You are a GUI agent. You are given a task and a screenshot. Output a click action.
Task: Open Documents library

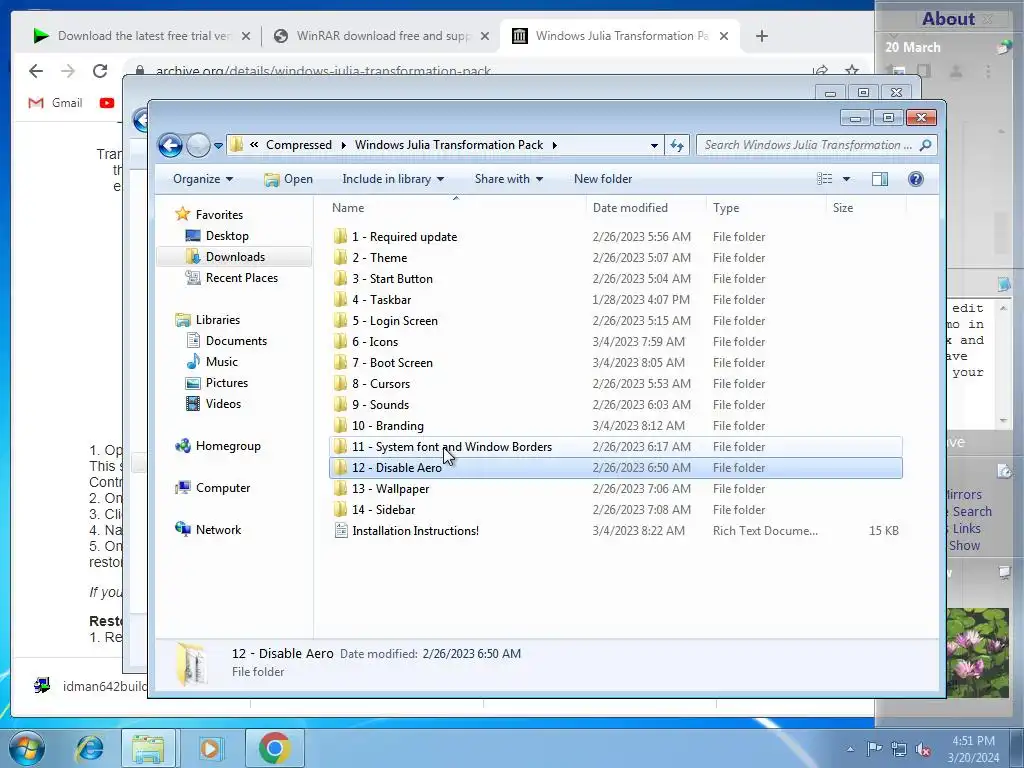pyautogui.click(x=236, y=341)
